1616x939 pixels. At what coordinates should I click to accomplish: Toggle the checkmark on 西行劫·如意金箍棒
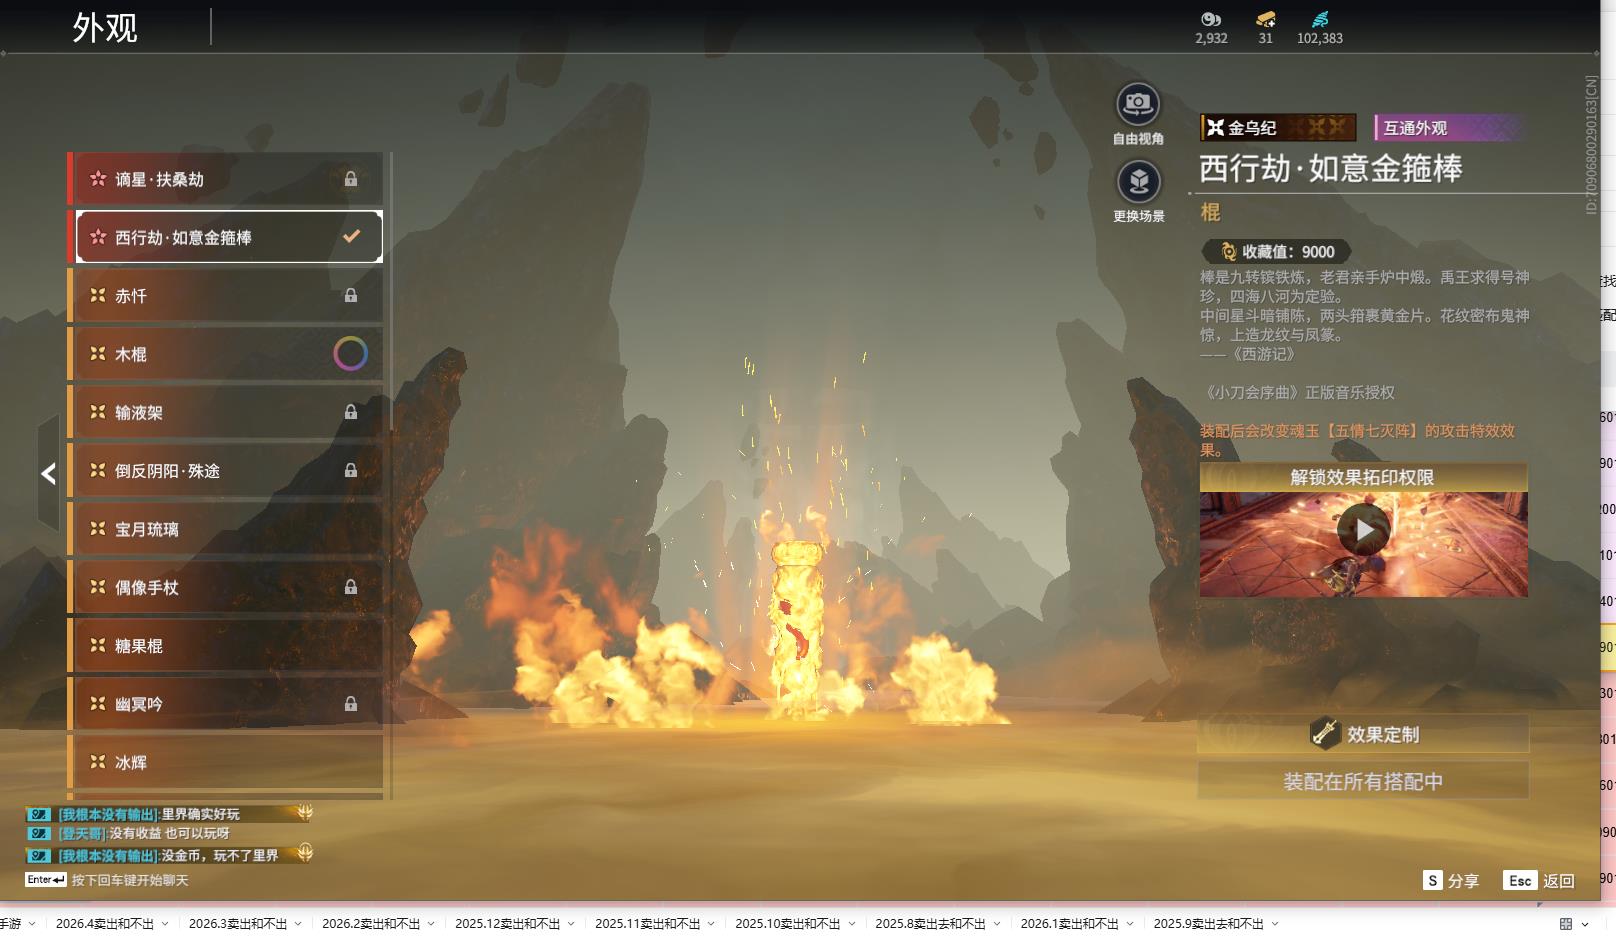tap(351, 237)
